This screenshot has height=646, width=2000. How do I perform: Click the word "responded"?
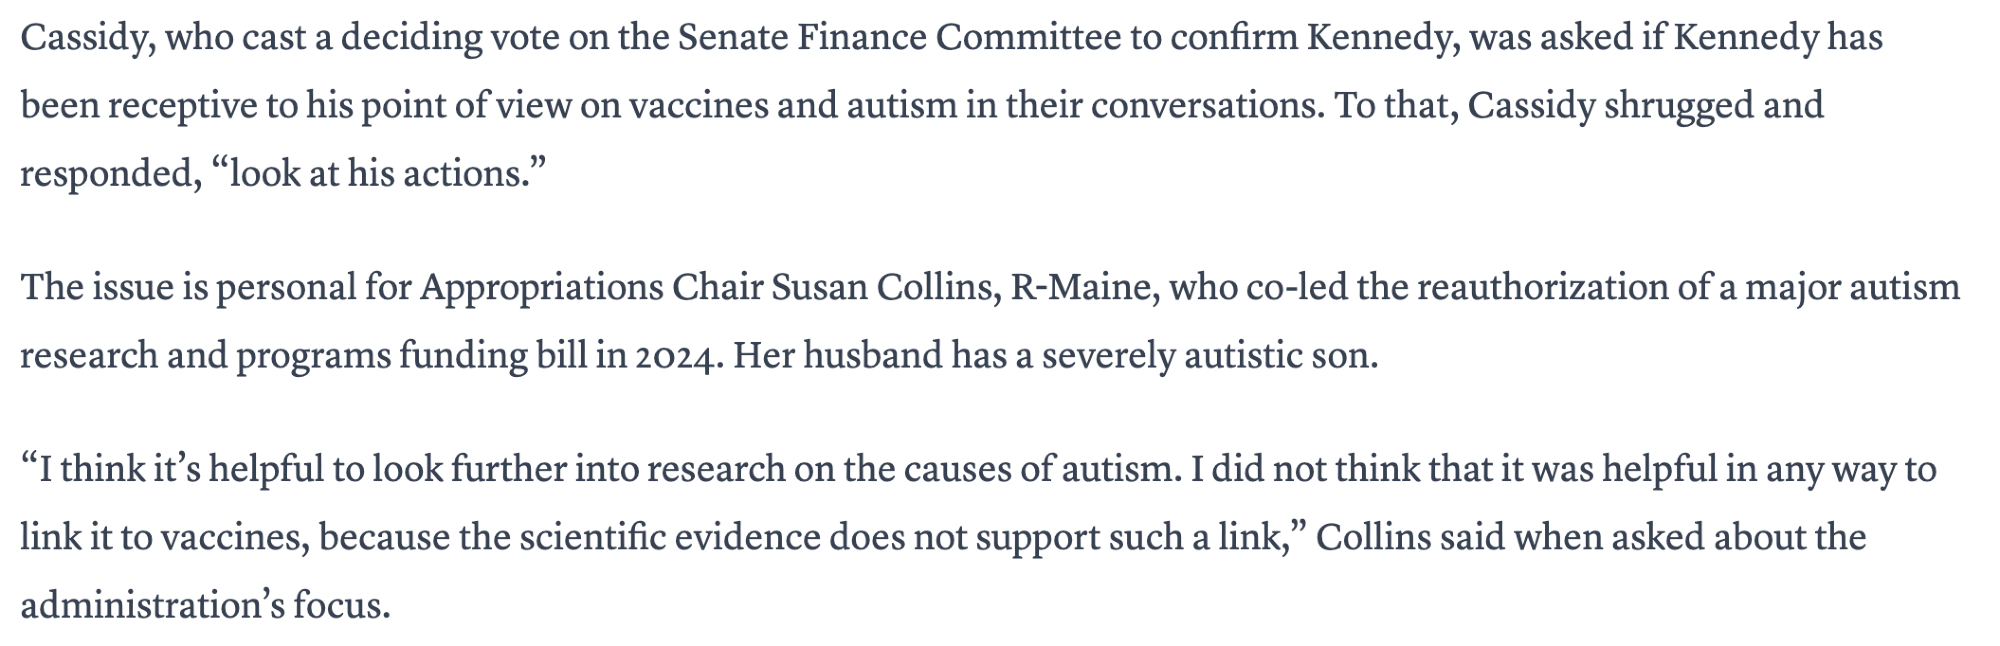105,174
